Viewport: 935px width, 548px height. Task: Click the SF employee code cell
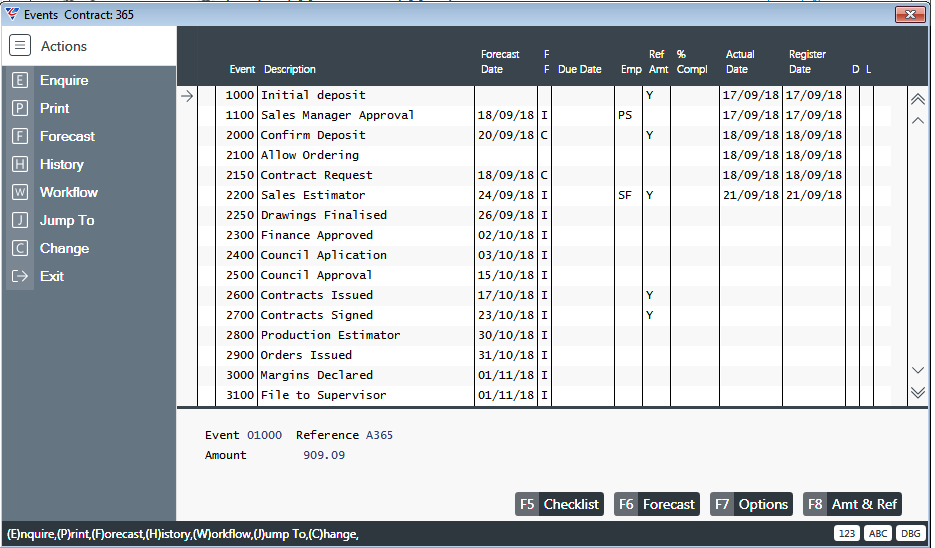point(625,195)
